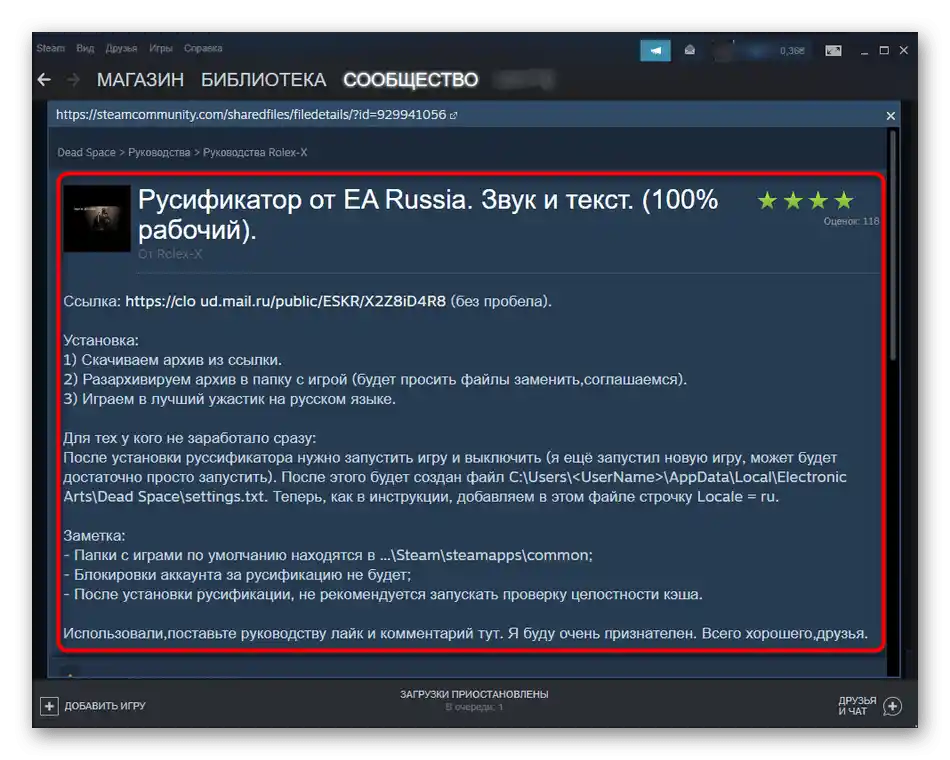Click the steamcommunity.com page URL

coord(251,115)
